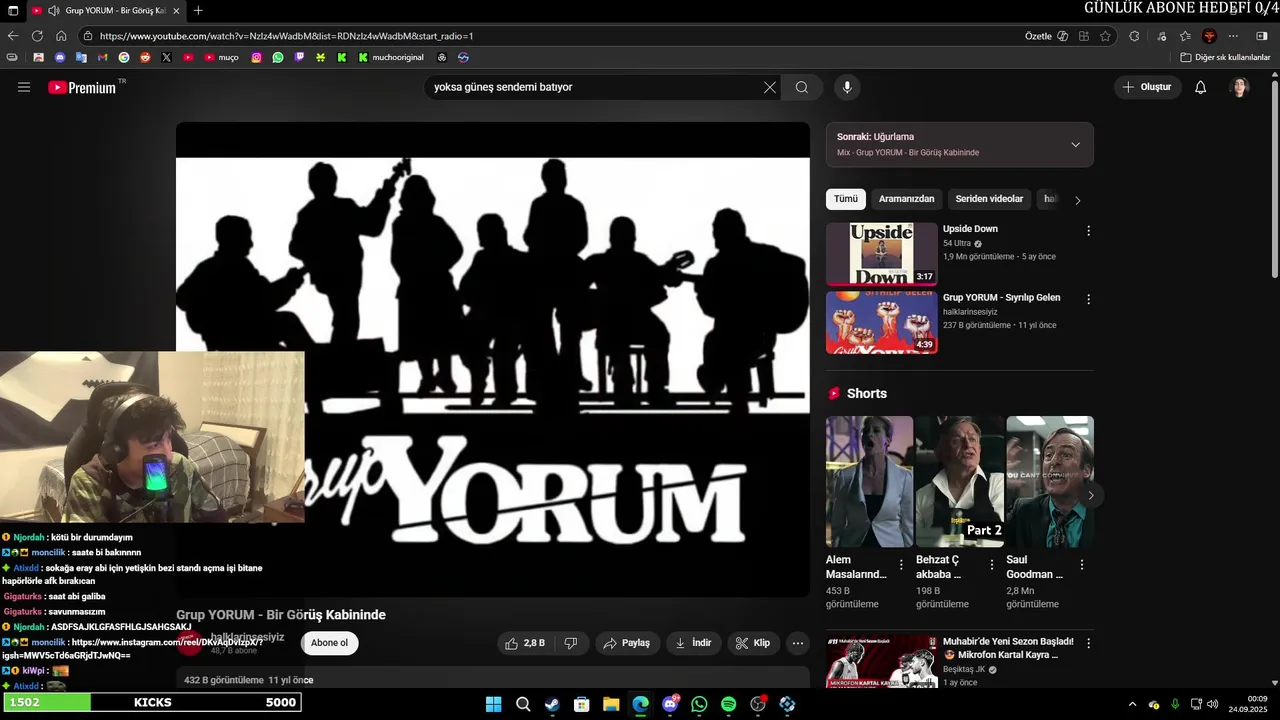Open the volume control in tray
The height and width of the screenshot is (720, 1280).
coord(1212,704)
